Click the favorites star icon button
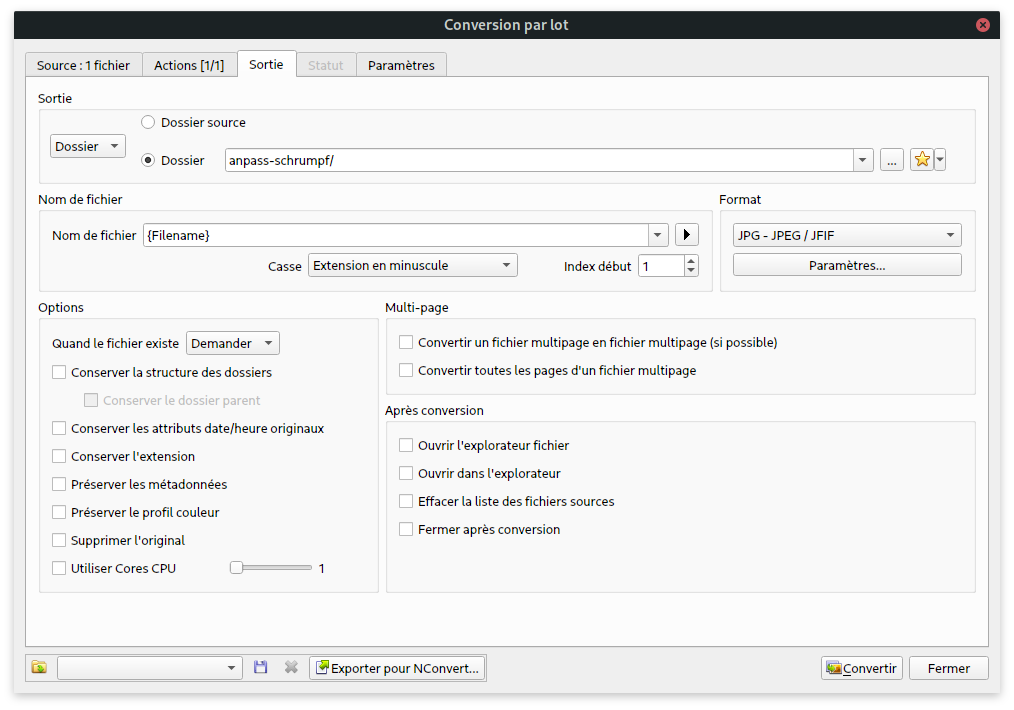 (x=922, y=160)
